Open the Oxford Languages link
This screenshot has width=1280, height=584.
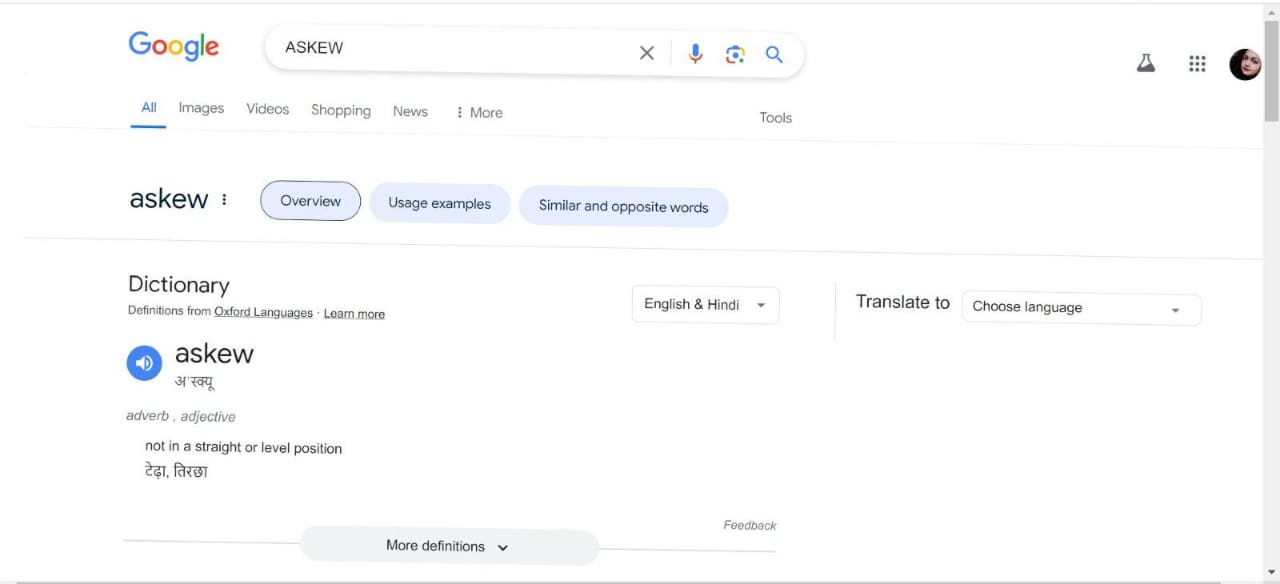coord(262,311)
